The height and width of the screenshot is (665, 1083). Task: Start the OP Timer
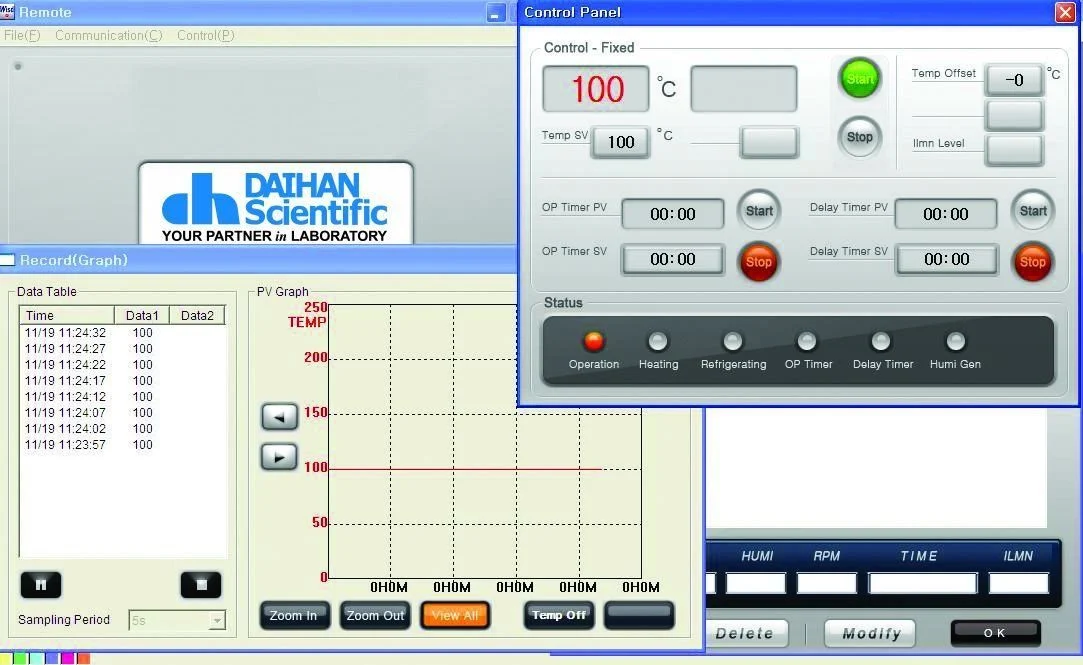click(x=759, y=211)
